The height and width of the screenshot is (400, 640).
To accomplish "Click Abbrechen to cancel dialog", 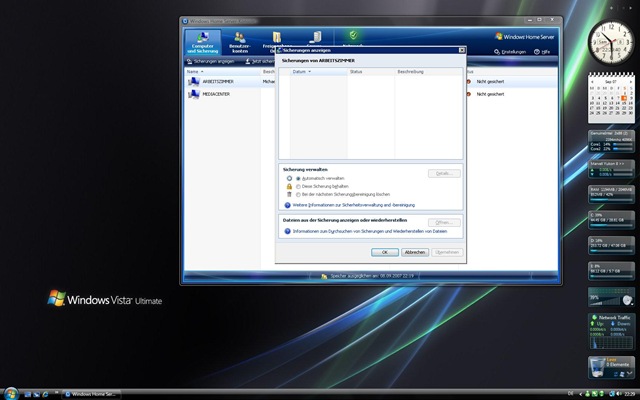I will click(415, 252).
